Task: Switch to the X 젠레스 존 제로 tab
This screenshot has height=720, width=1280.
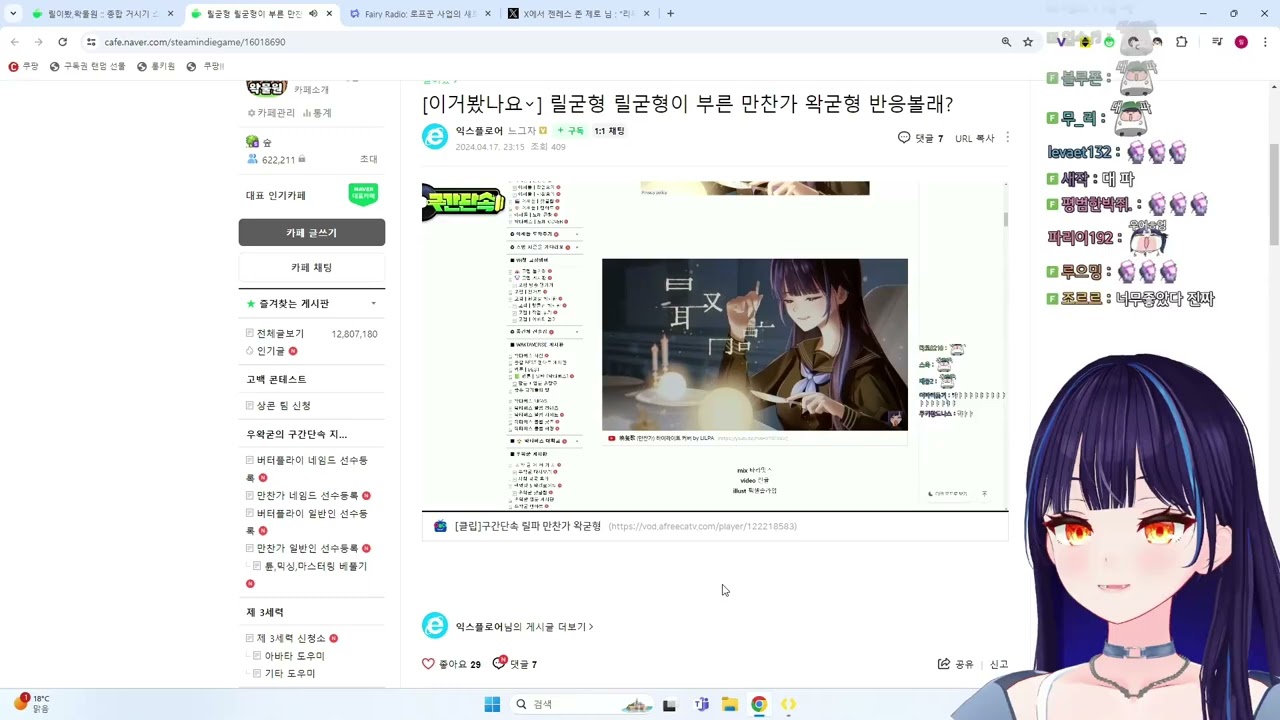Action: (578, 14)
